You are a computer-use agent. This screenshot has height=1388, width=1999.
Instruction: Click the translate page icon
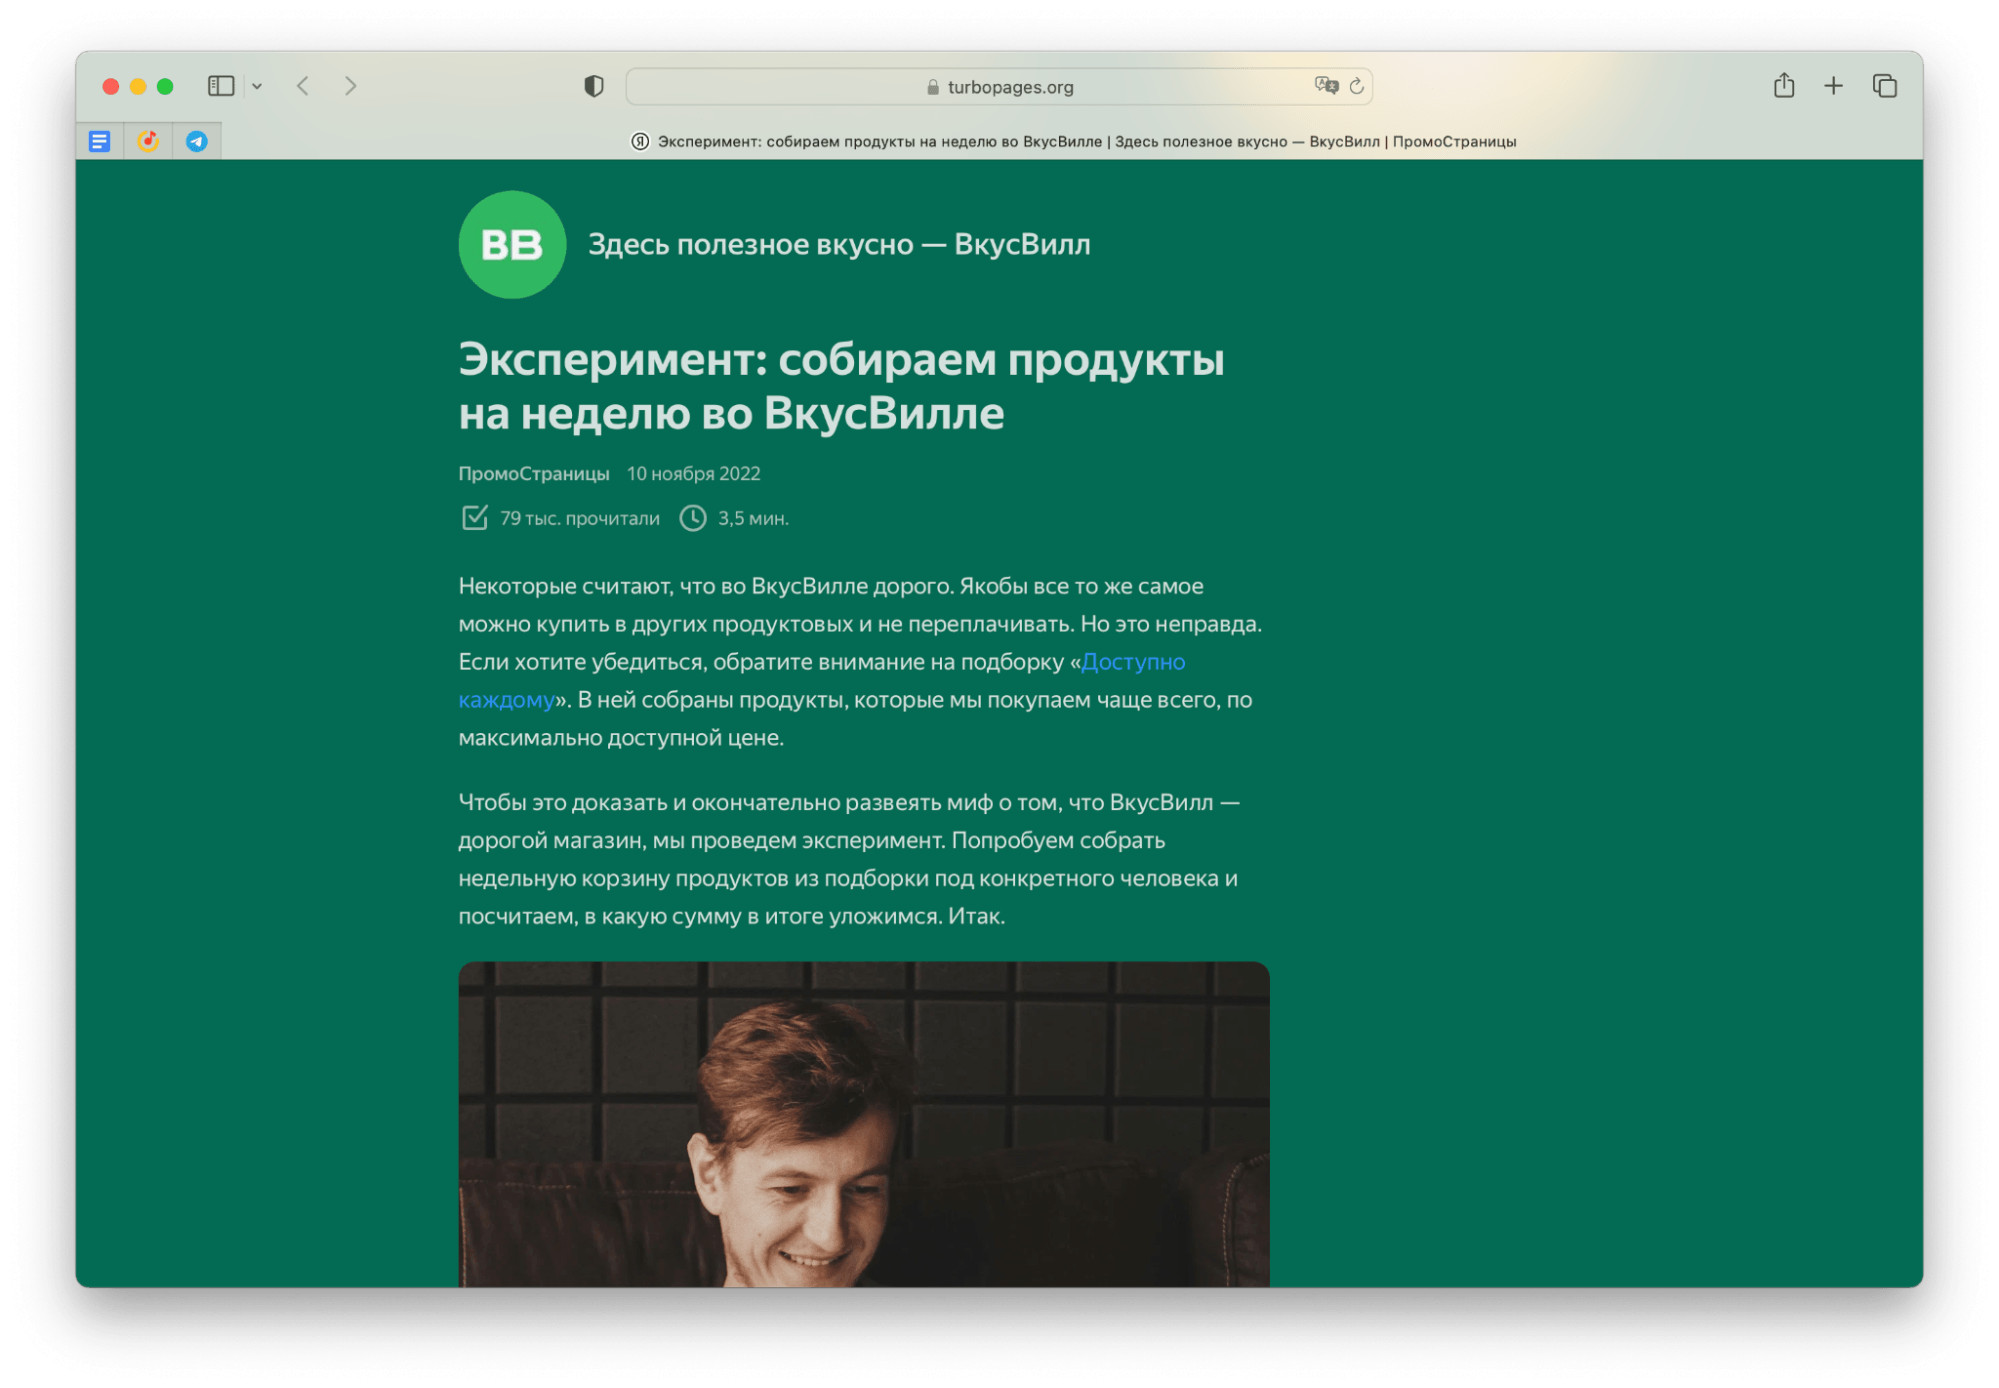point(1326,86)
